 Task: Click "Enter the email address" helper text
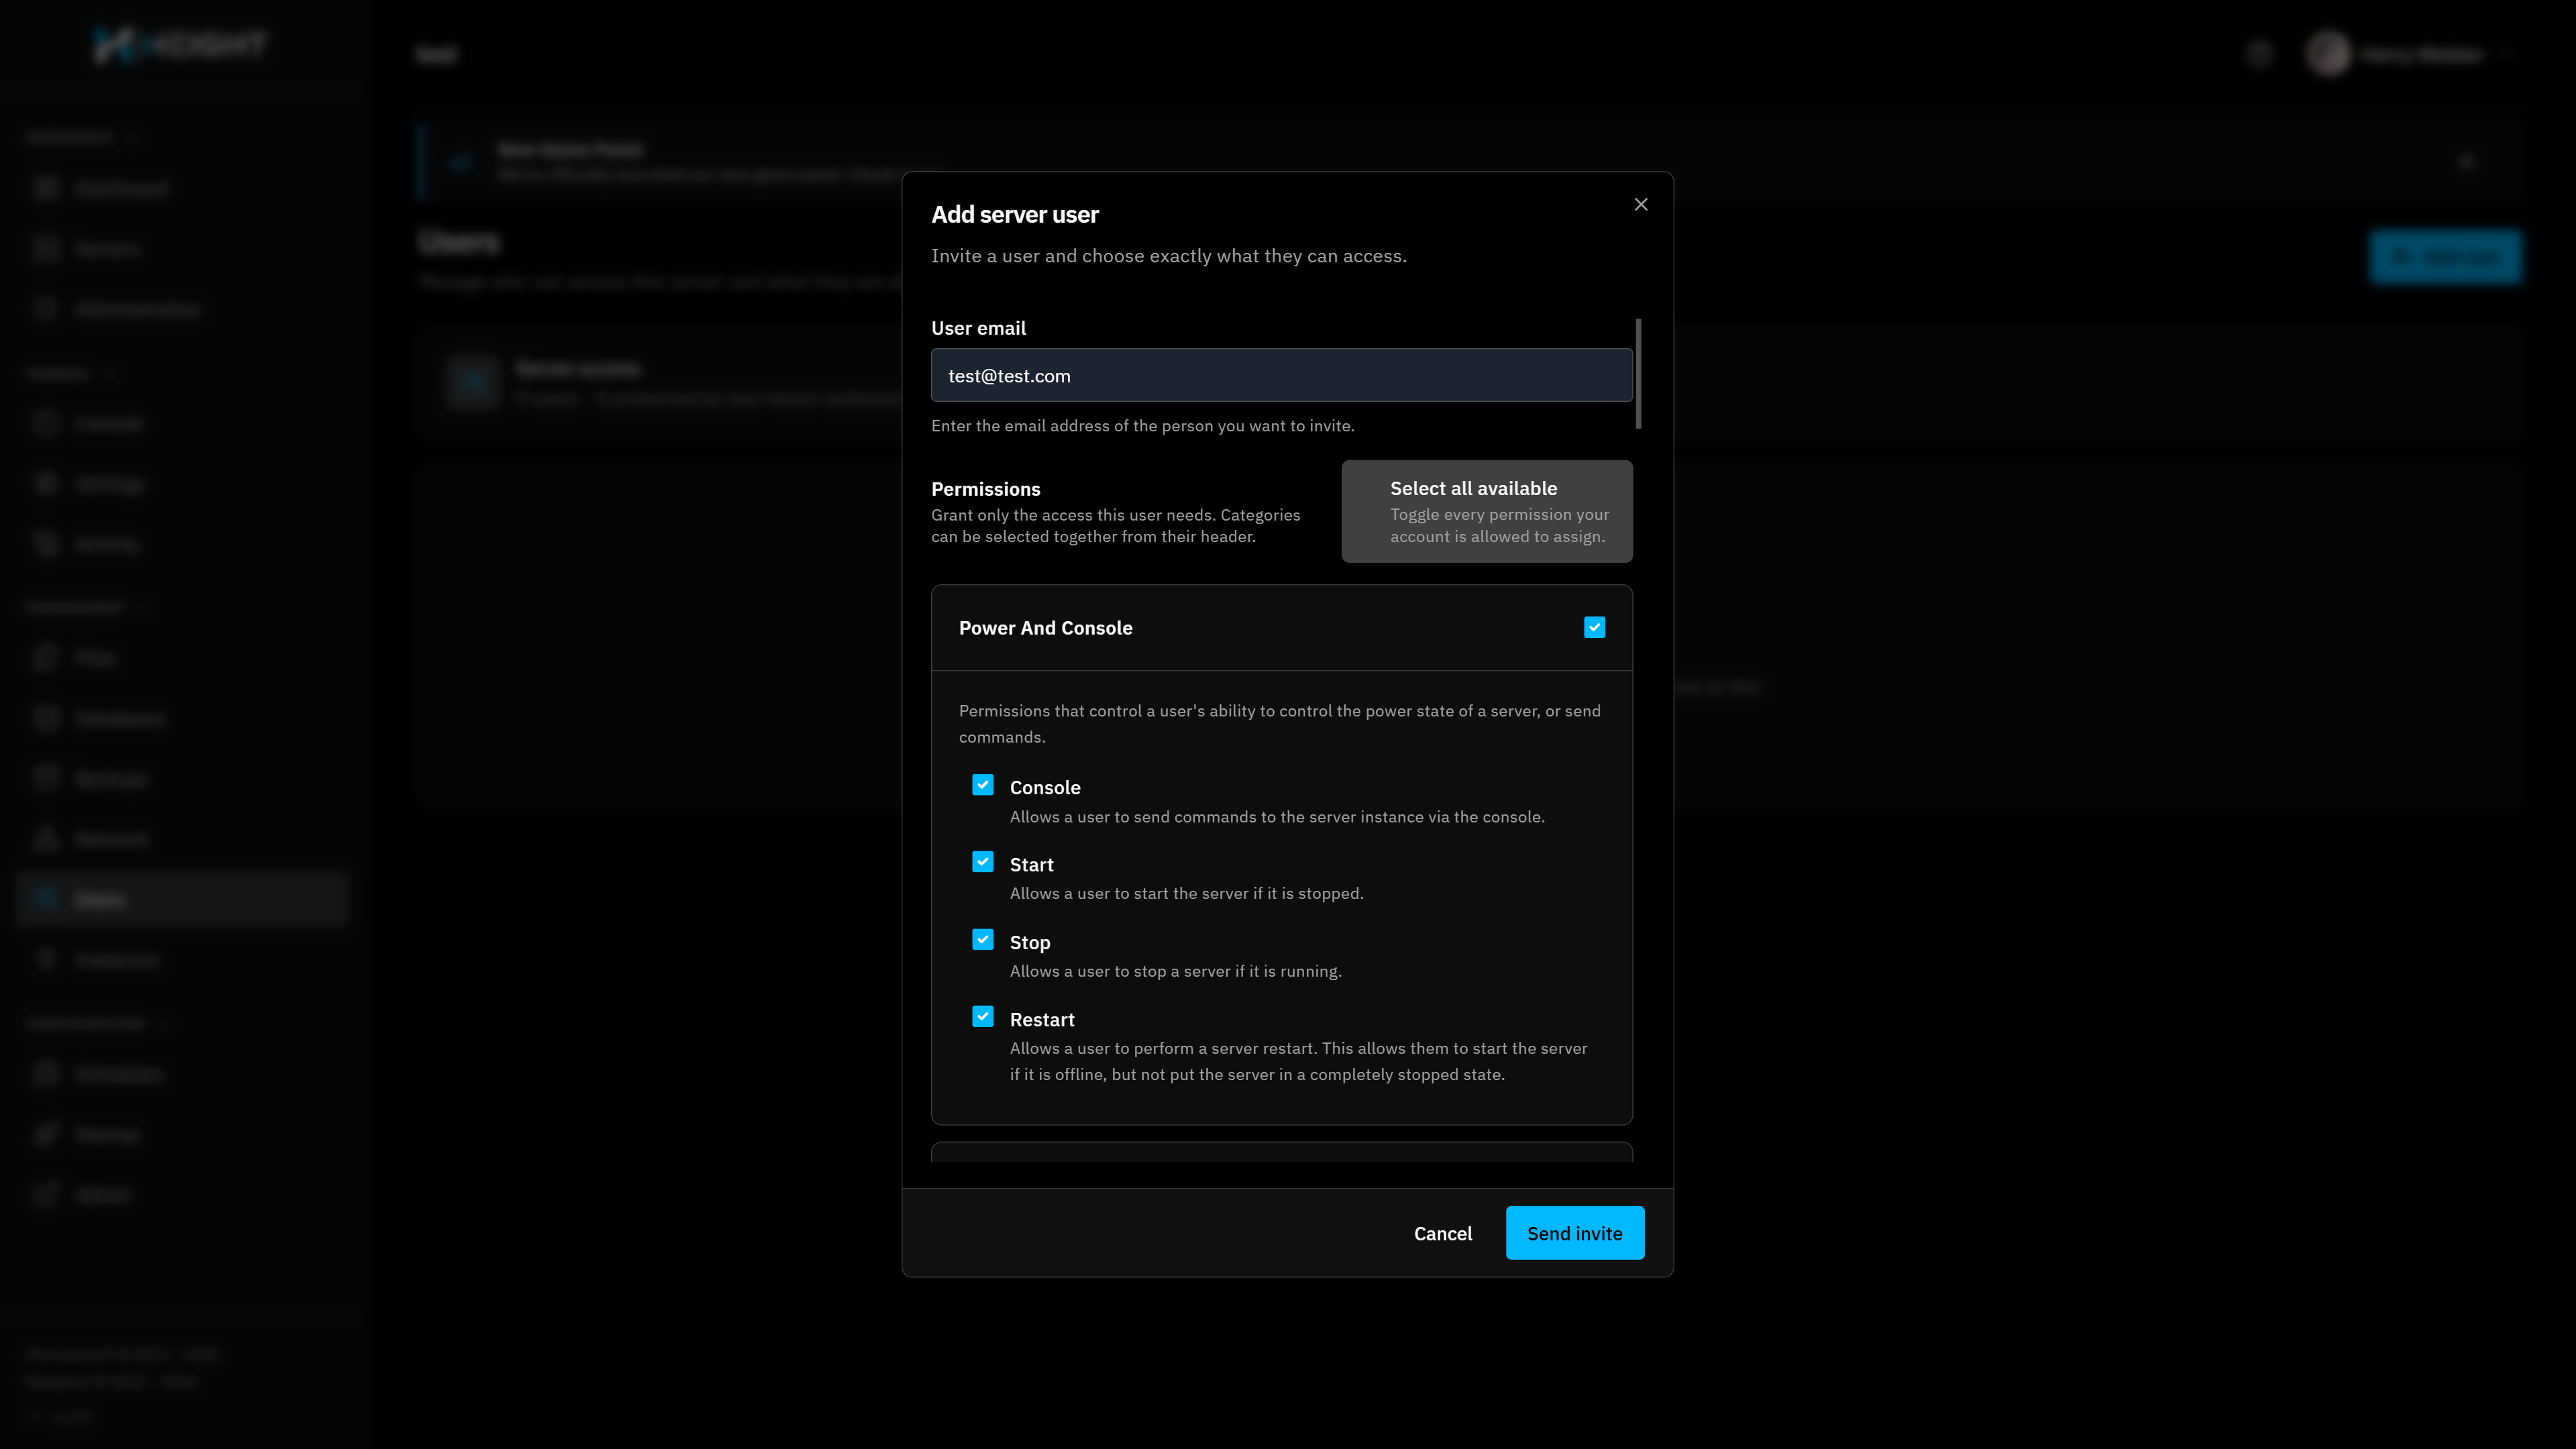coord(1143,426)
